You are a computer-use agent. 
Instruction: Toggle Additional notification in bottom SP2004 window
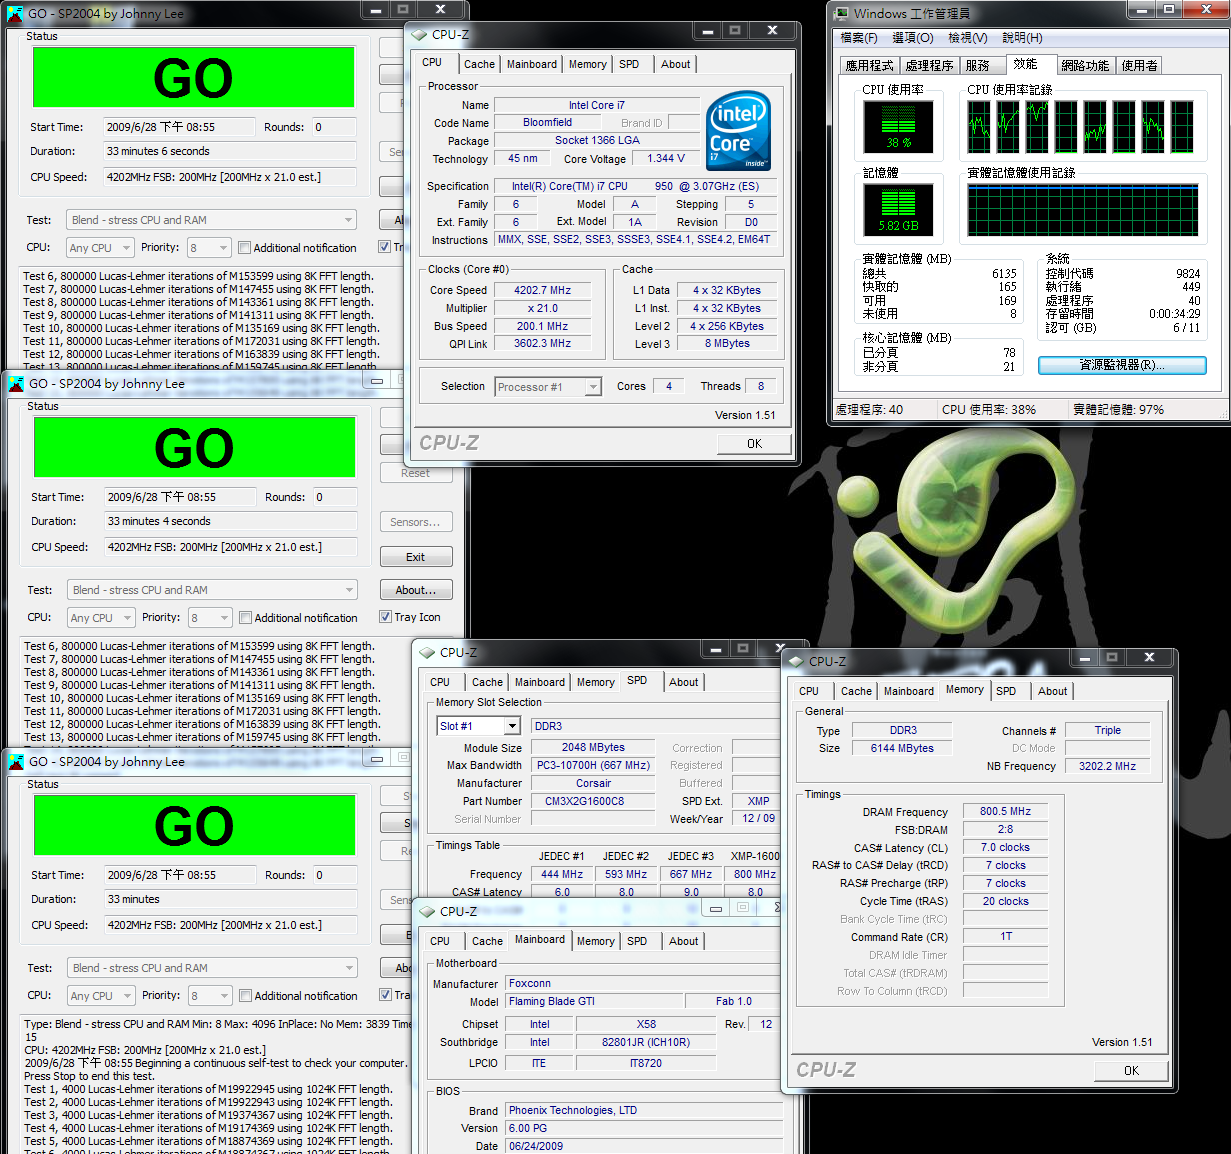[x=245, y=996]
